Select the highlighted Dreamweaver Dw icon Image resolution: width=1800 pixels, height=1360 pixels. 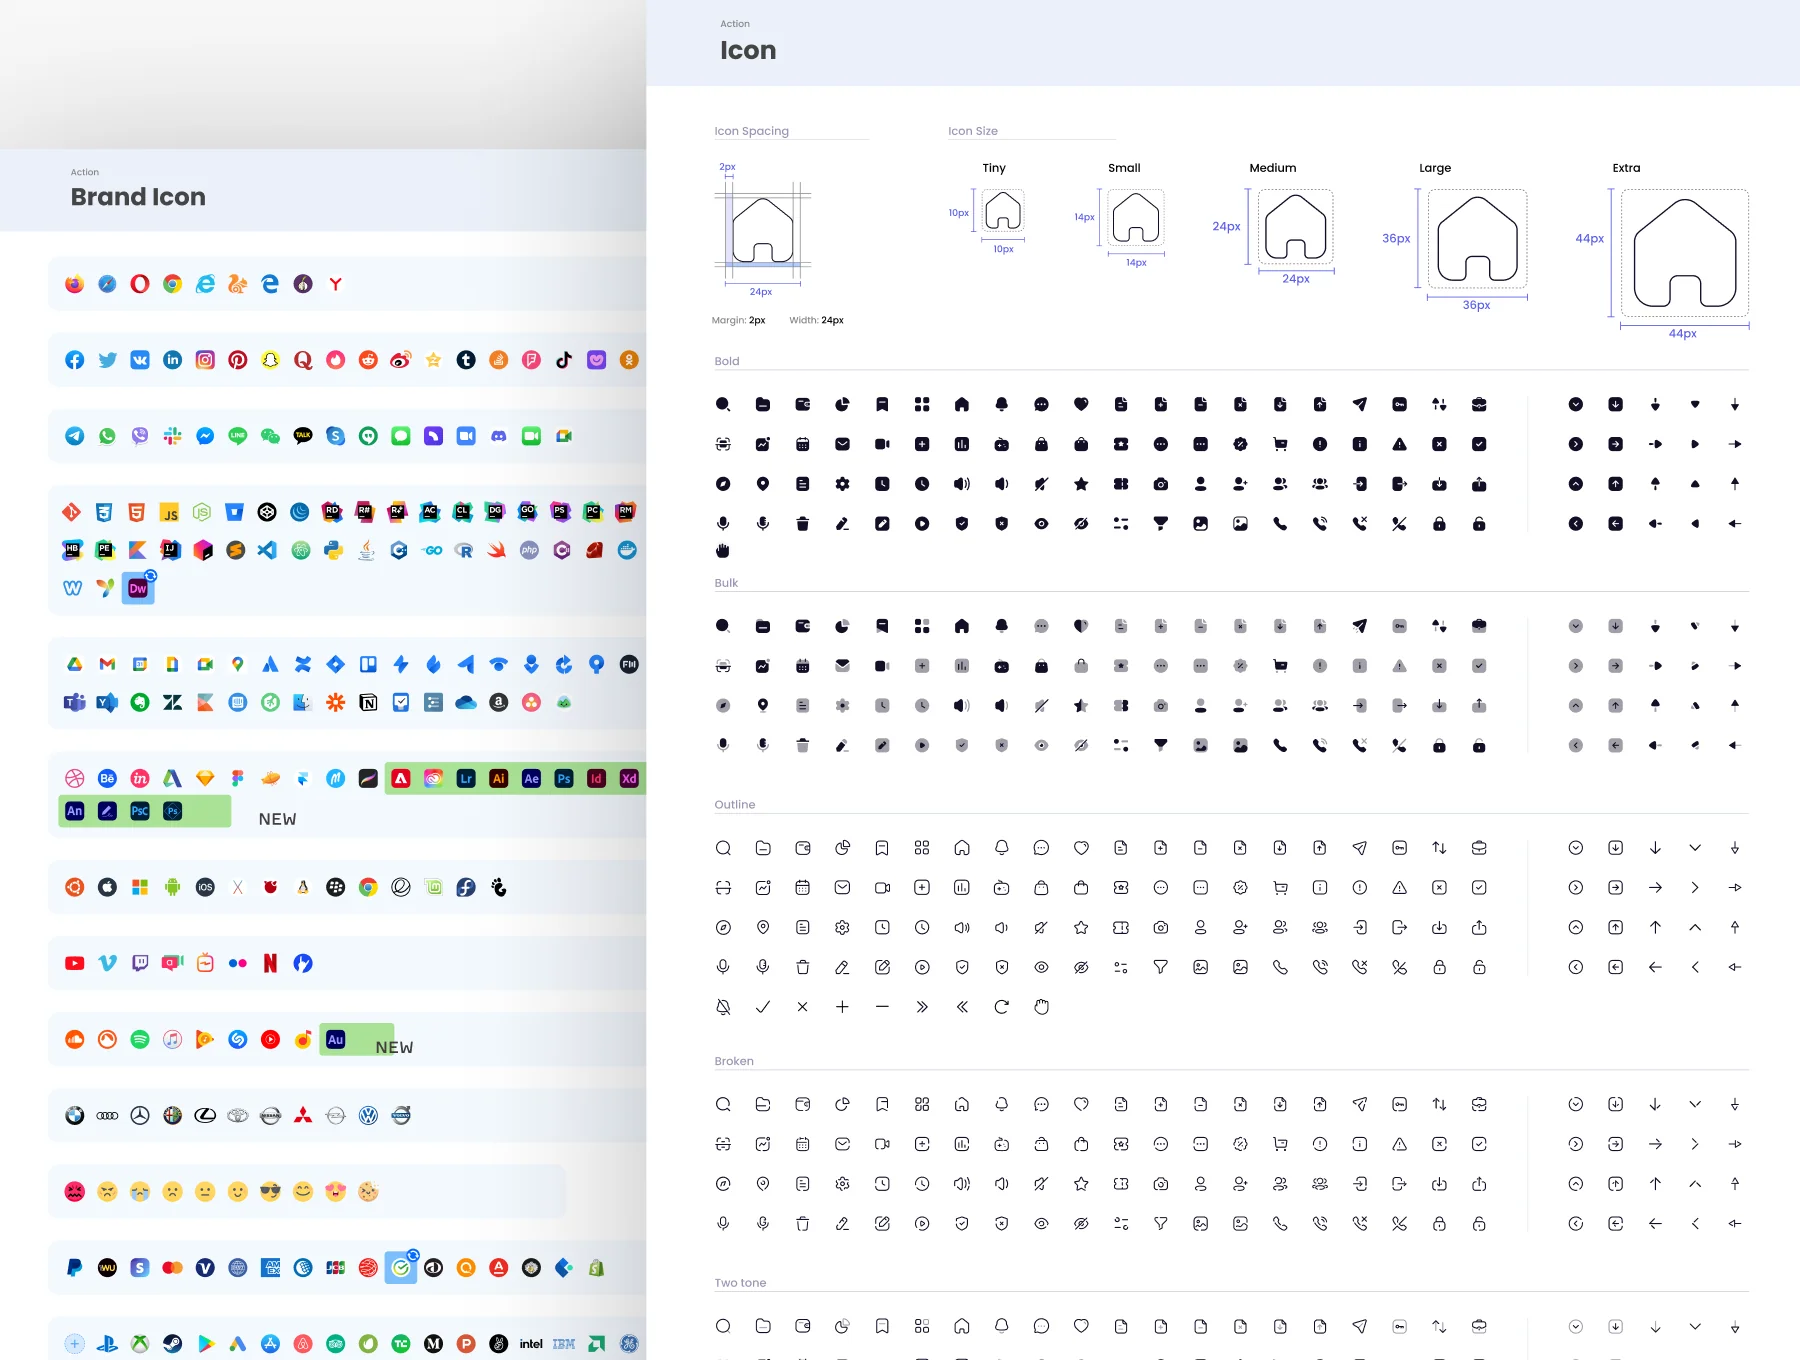[x=138, y=588]
